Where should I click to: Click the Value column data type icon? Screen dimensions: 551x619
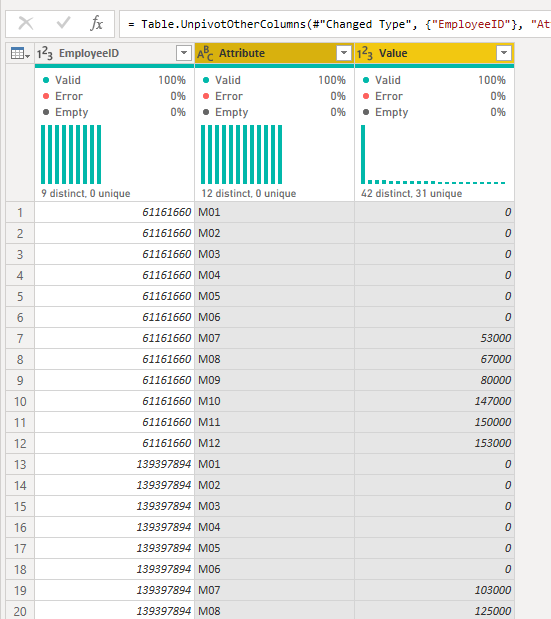point(365,53)
